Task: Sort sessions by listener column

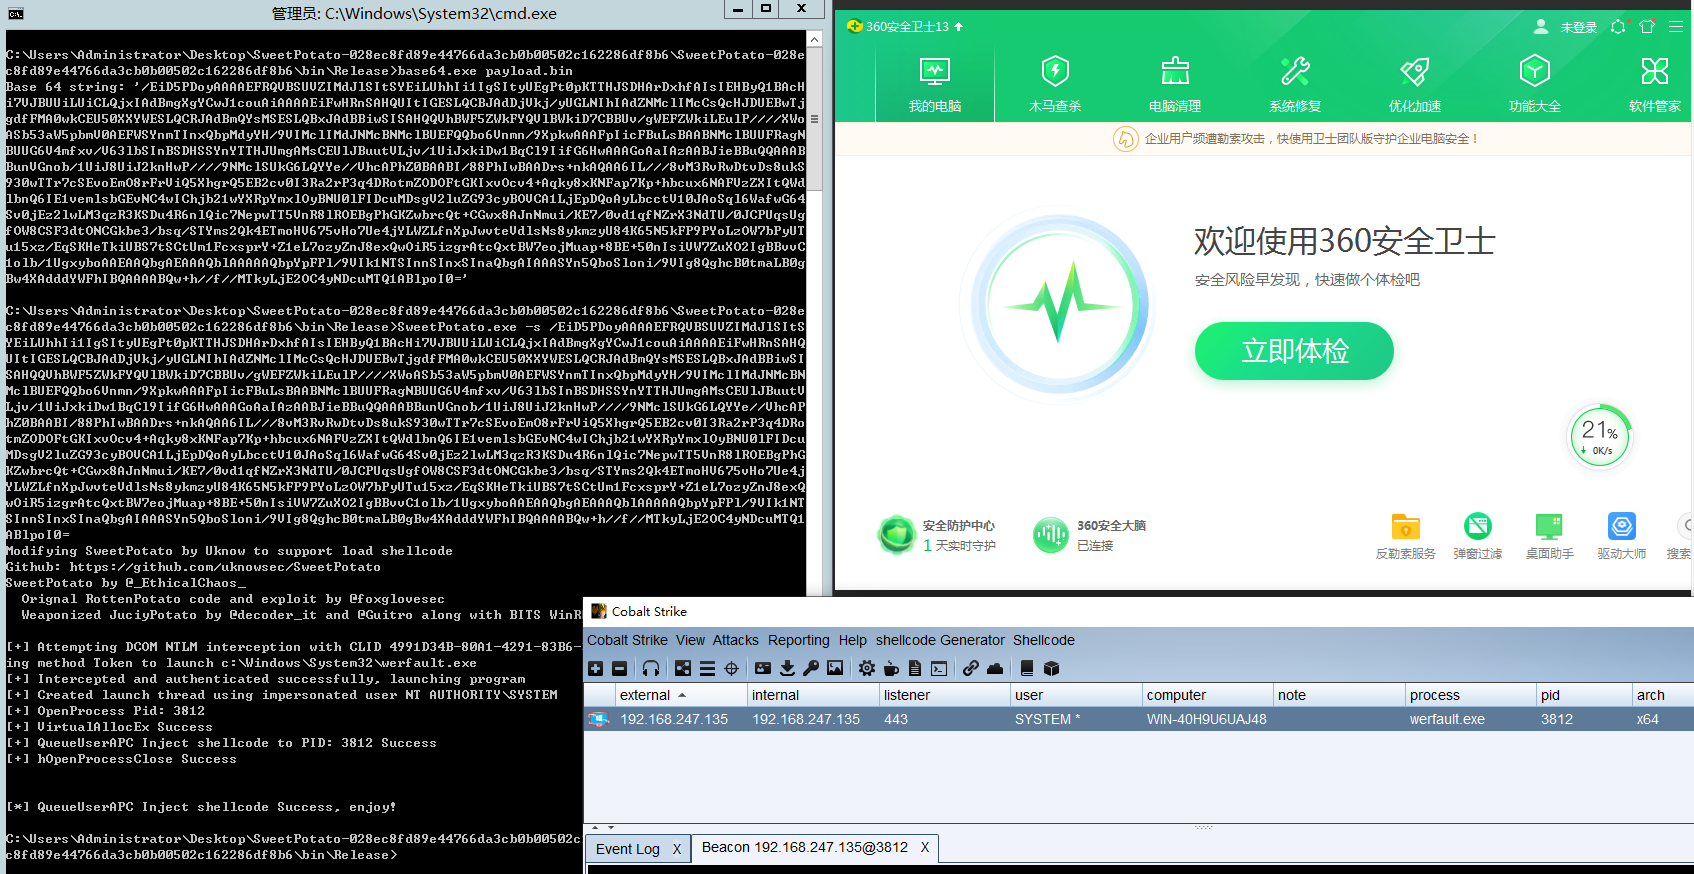Action: click(x=944, y=695)
